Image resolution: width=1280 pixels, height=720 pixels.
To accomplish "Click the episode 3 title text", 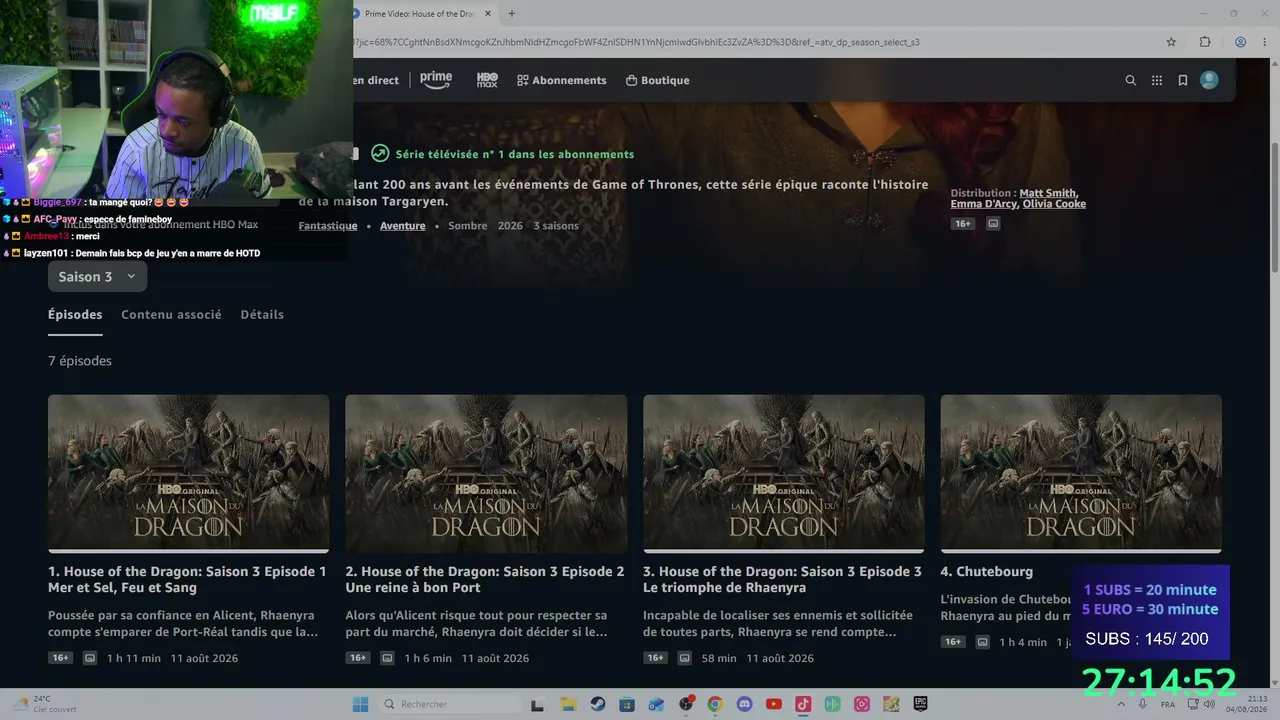I will click(x=783, y=579).
